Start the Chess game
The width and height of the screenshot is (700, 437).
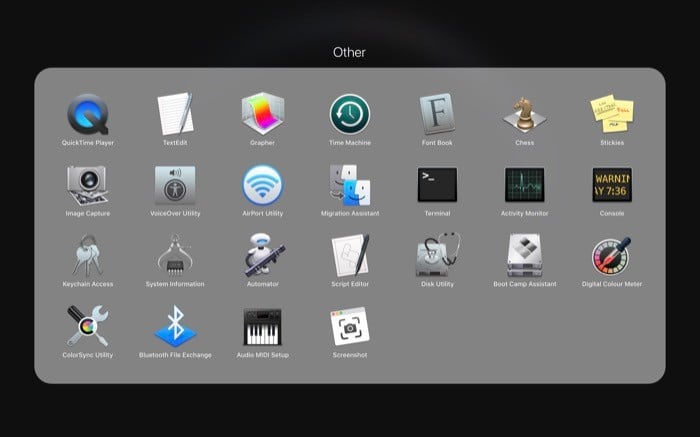pyautogui.click(x=525, y=114)
